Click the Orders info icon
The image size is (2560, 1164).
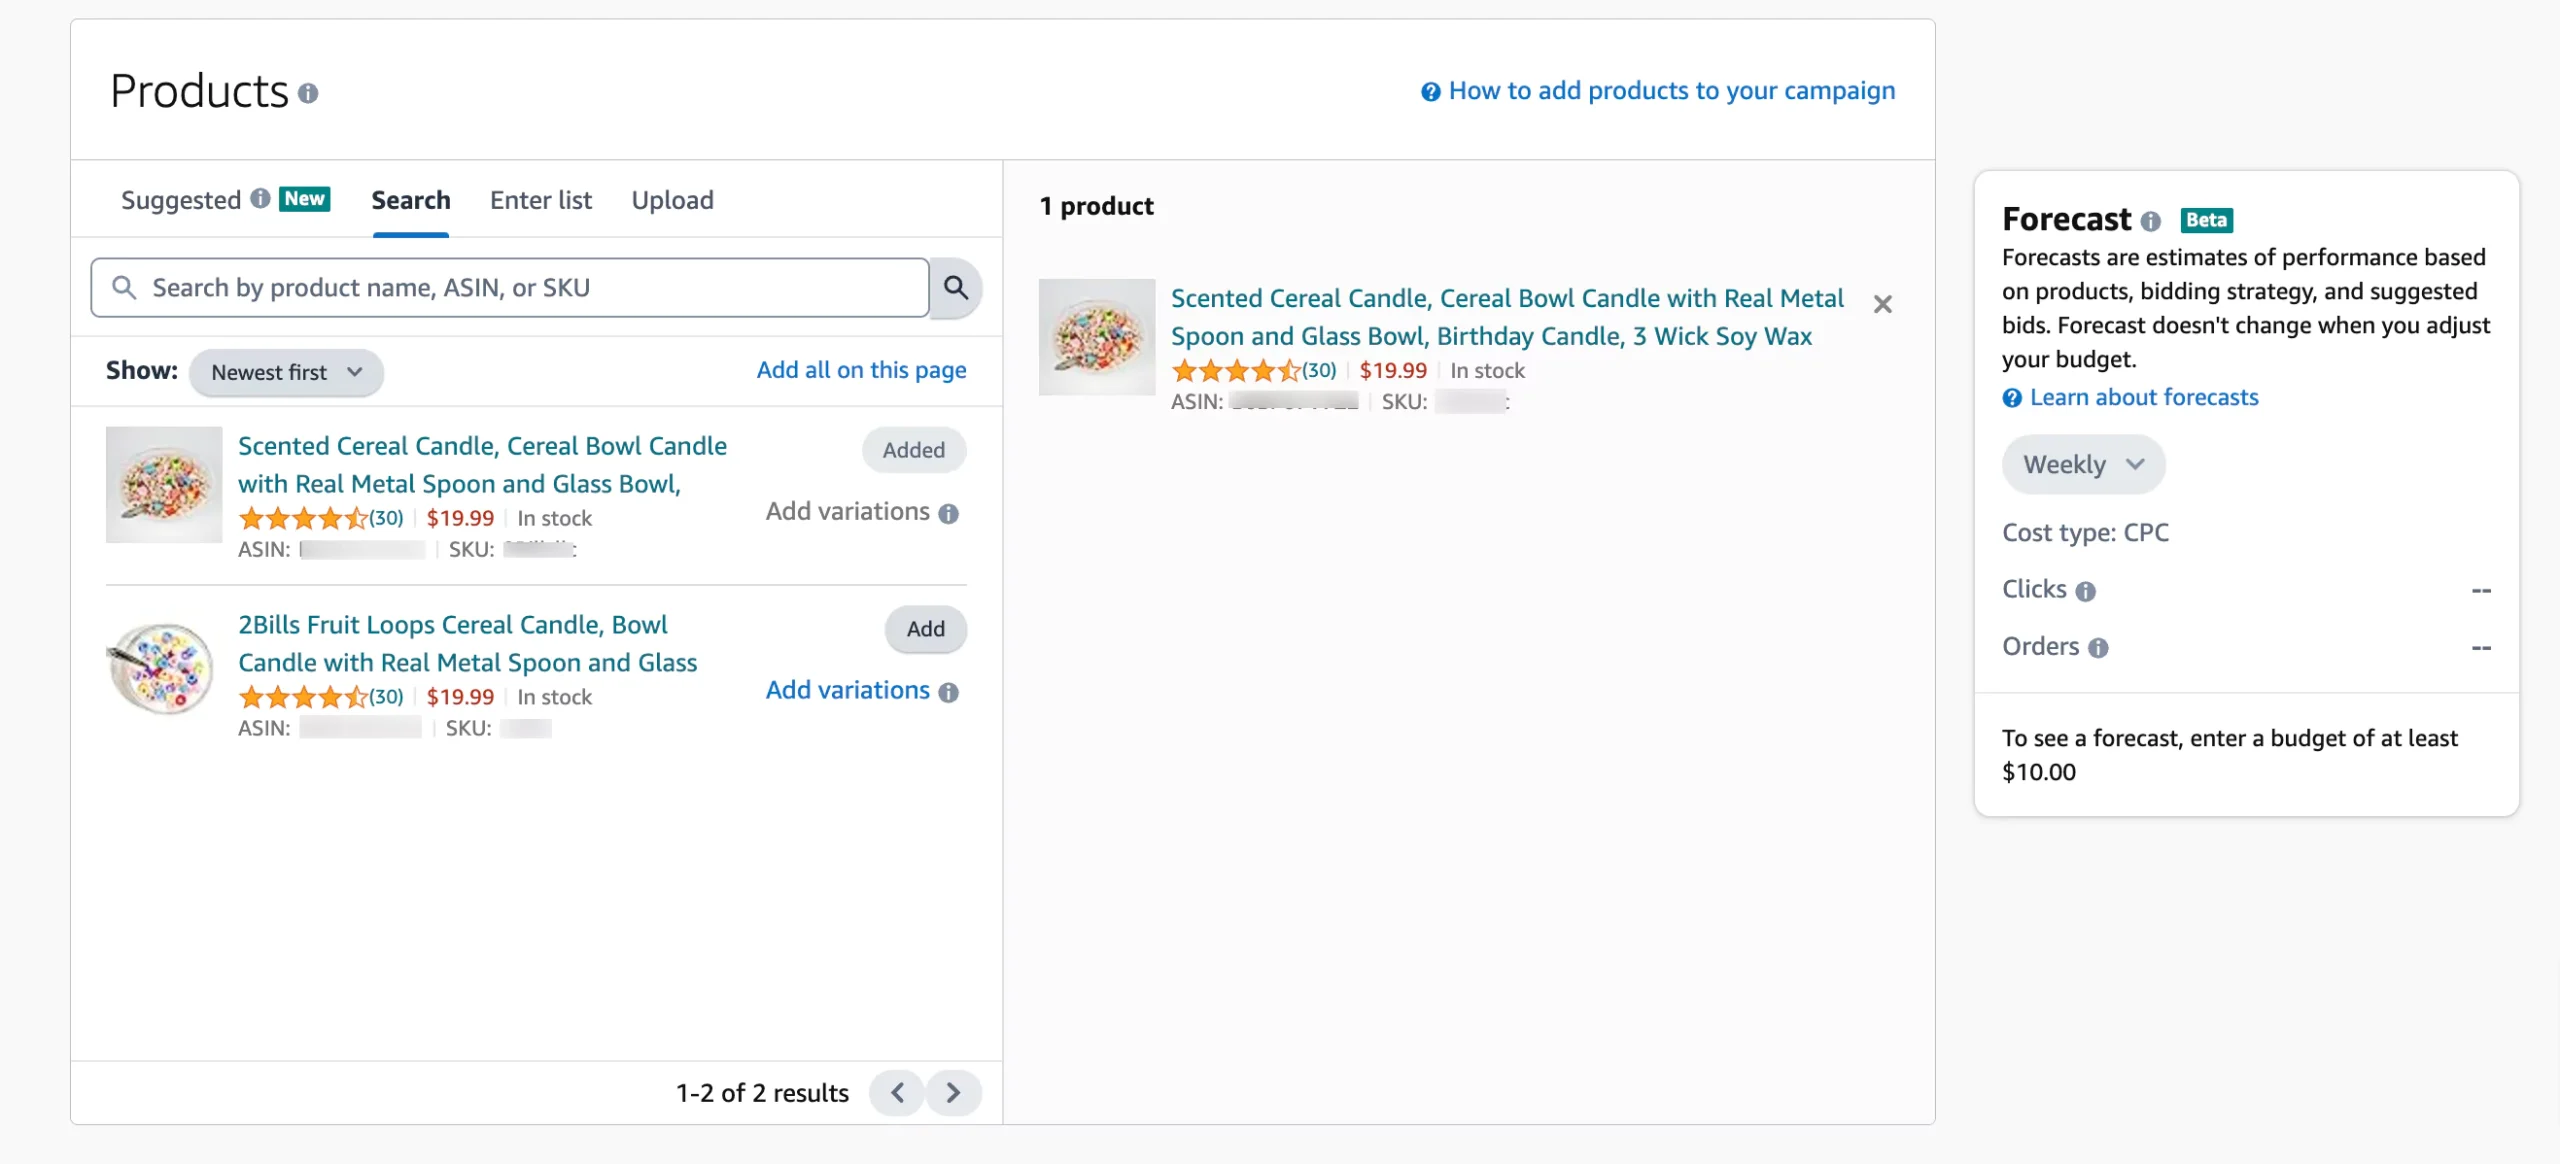2098,648
